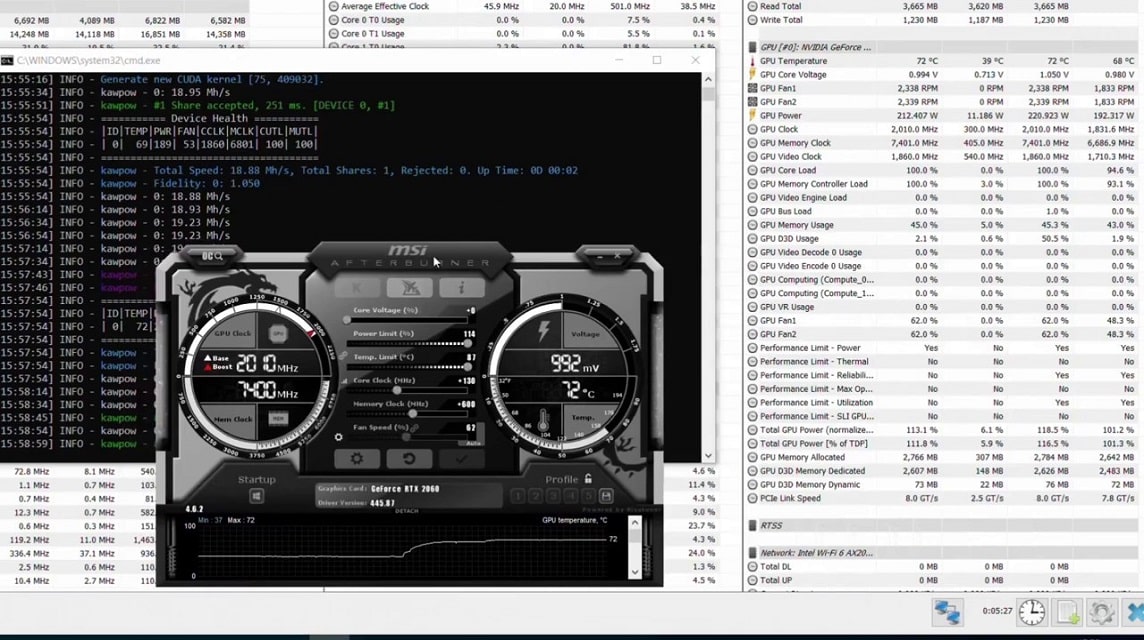Click the thermometer icon beside GPU Temperature
The height and width of the screenshot is (640, 1144).
click(x=752, y=61)
